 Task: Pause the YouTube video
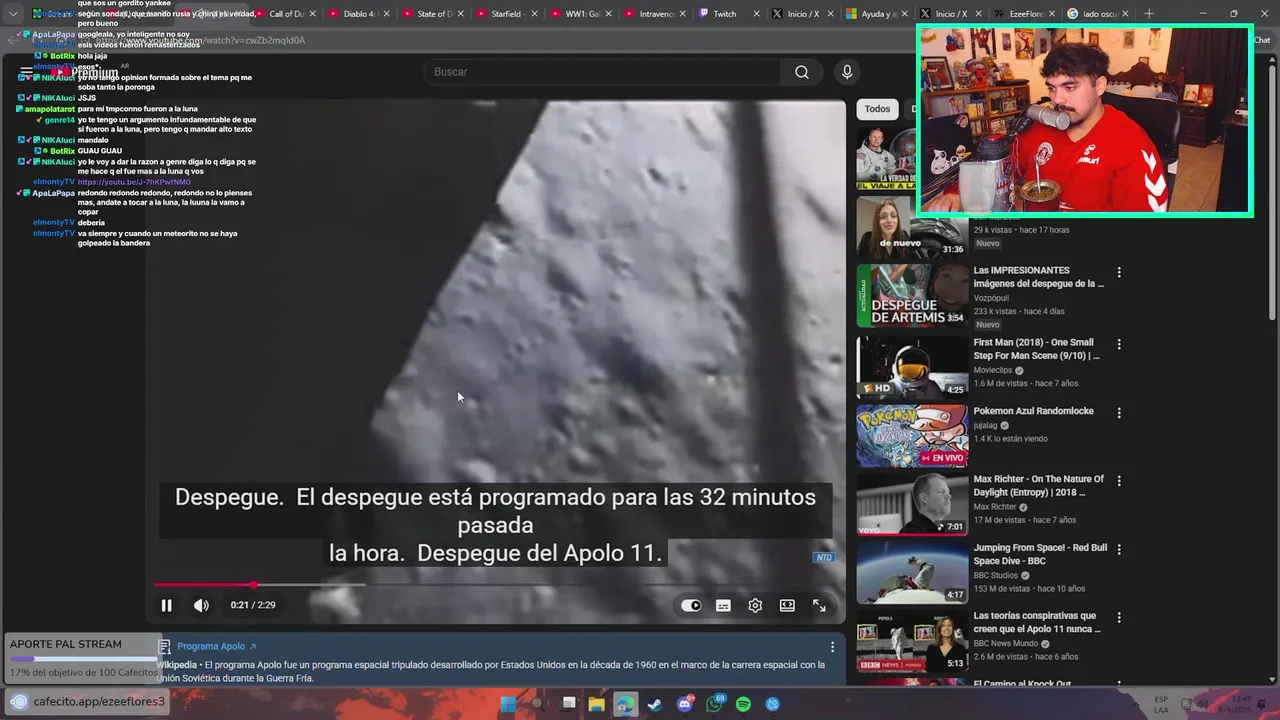[x=166, y=605]
